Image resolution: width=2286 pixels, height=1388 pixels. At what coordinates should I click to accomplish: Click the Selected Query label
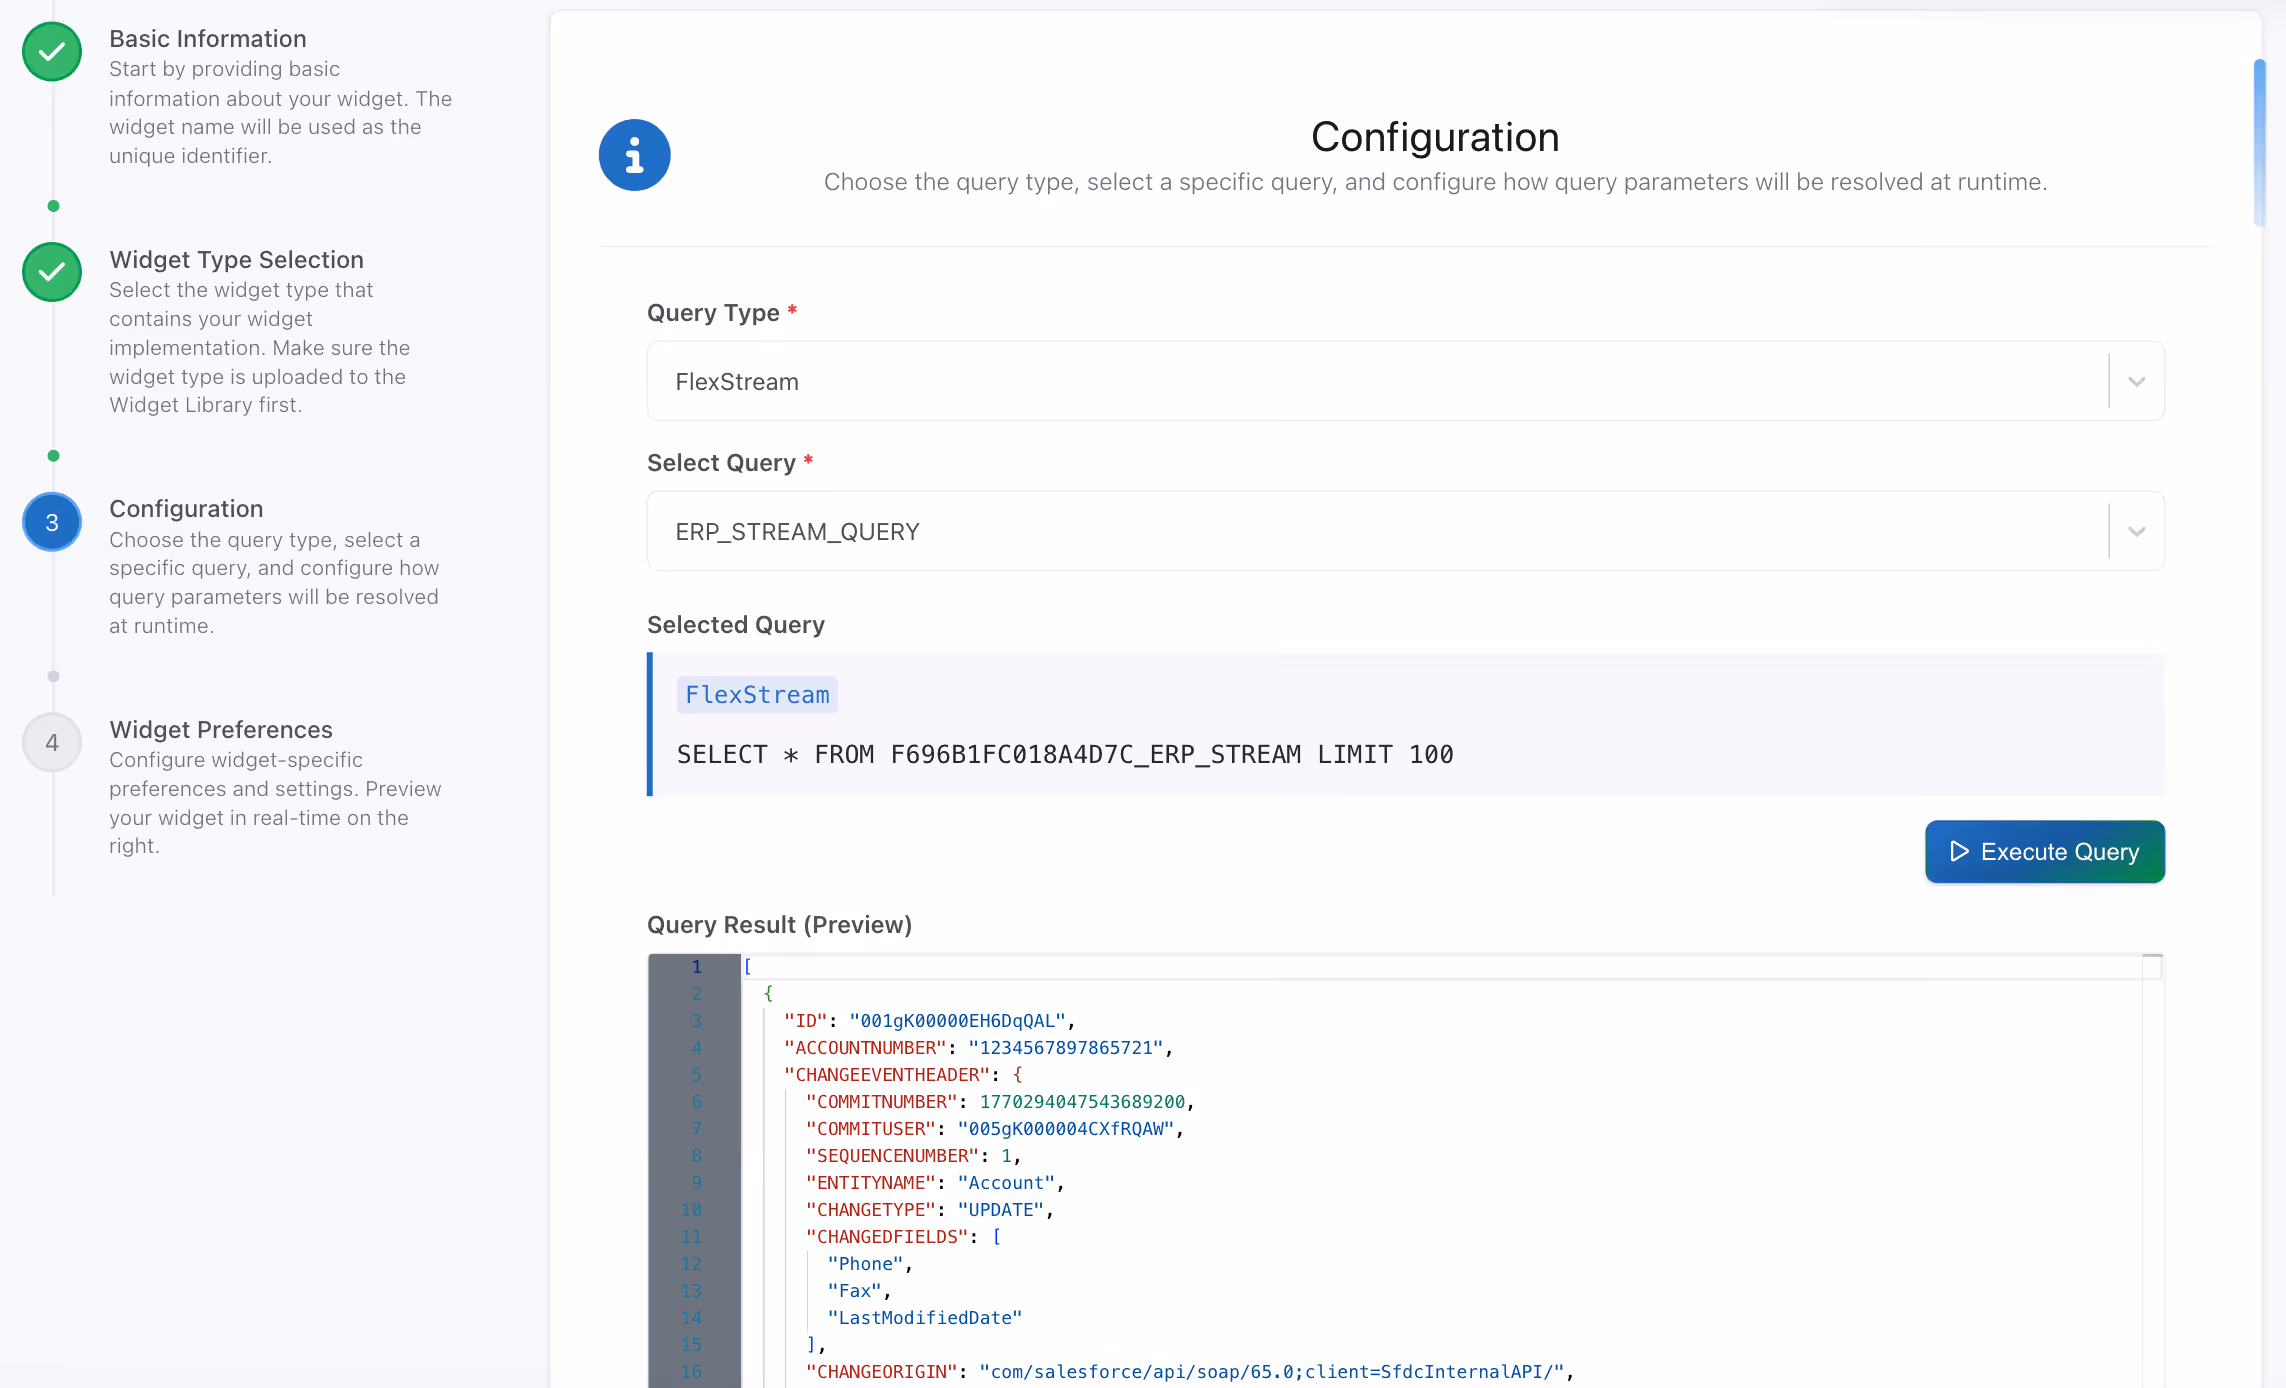point(736,625)
